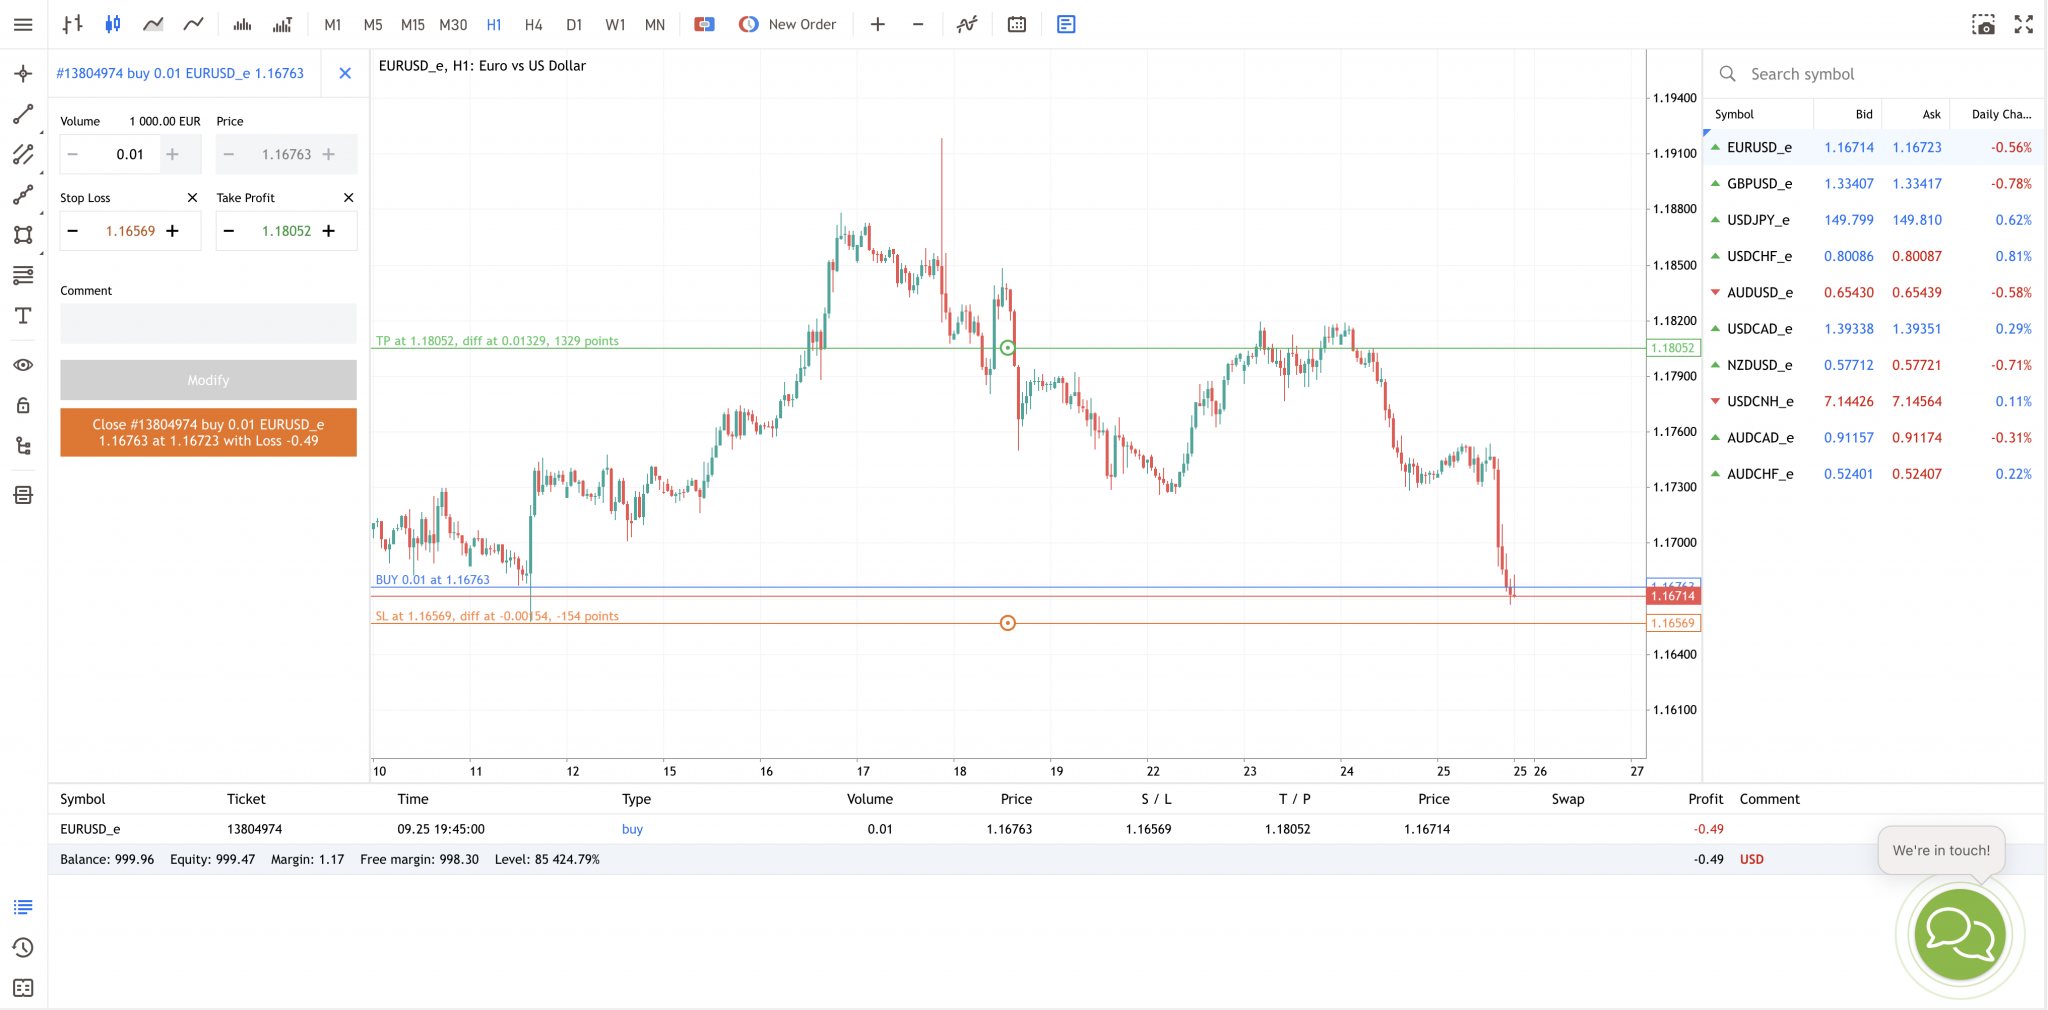Switch chart timeframe to H4
This screenshot has width=2048, height=1010.
pyautogui.click(x=533, y=24)
